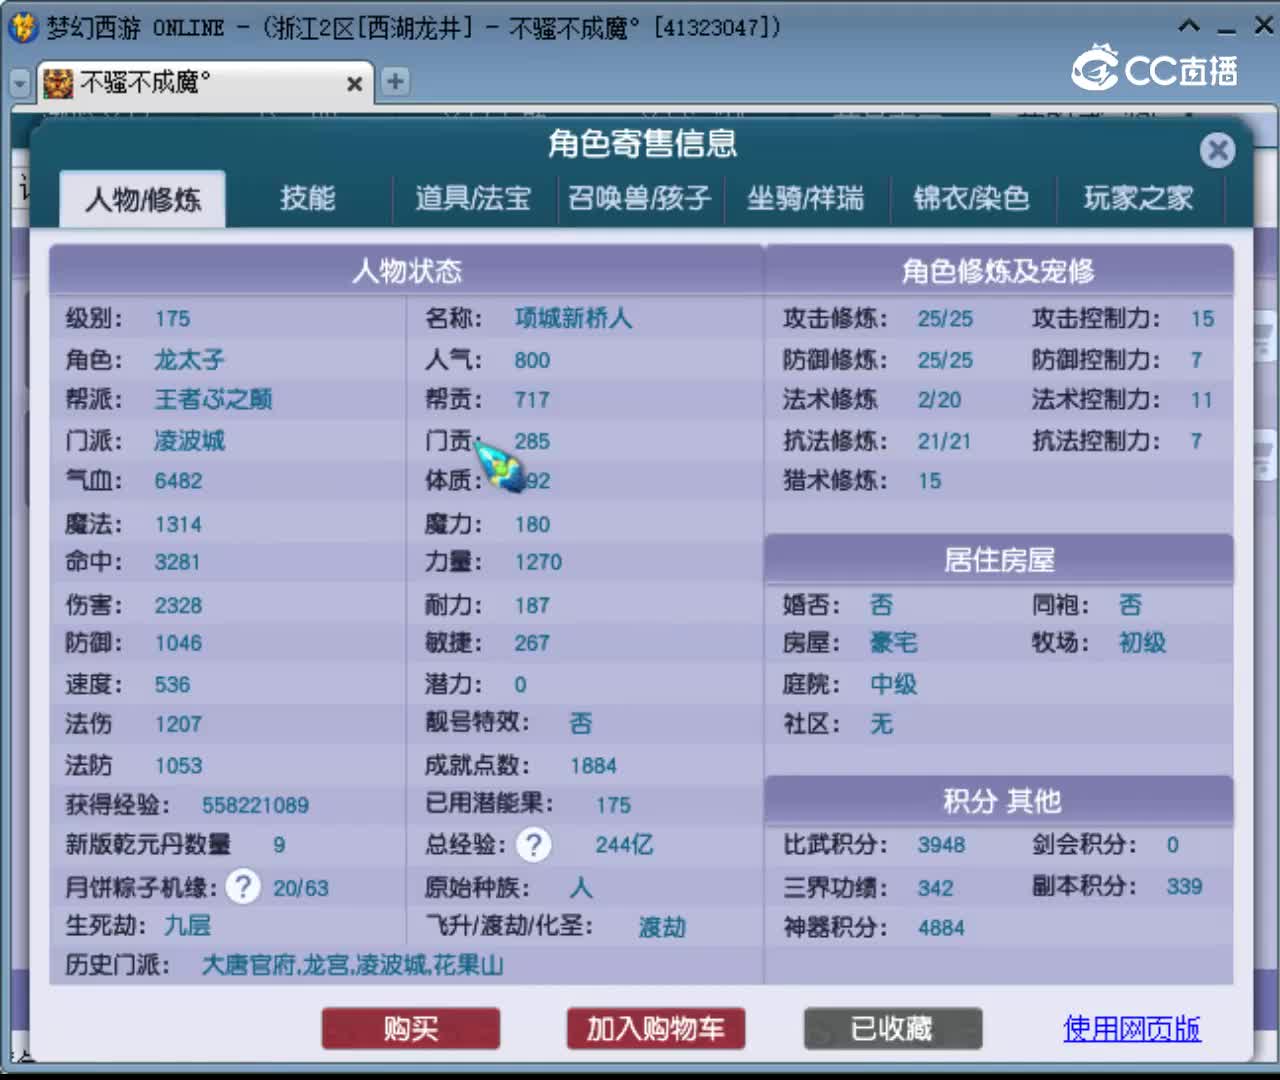Image resolution: width=1280 pixels, height=1080 pixels.
Task: Click the help icon beside 月饼粽子机缘
Action: (243, 887)
